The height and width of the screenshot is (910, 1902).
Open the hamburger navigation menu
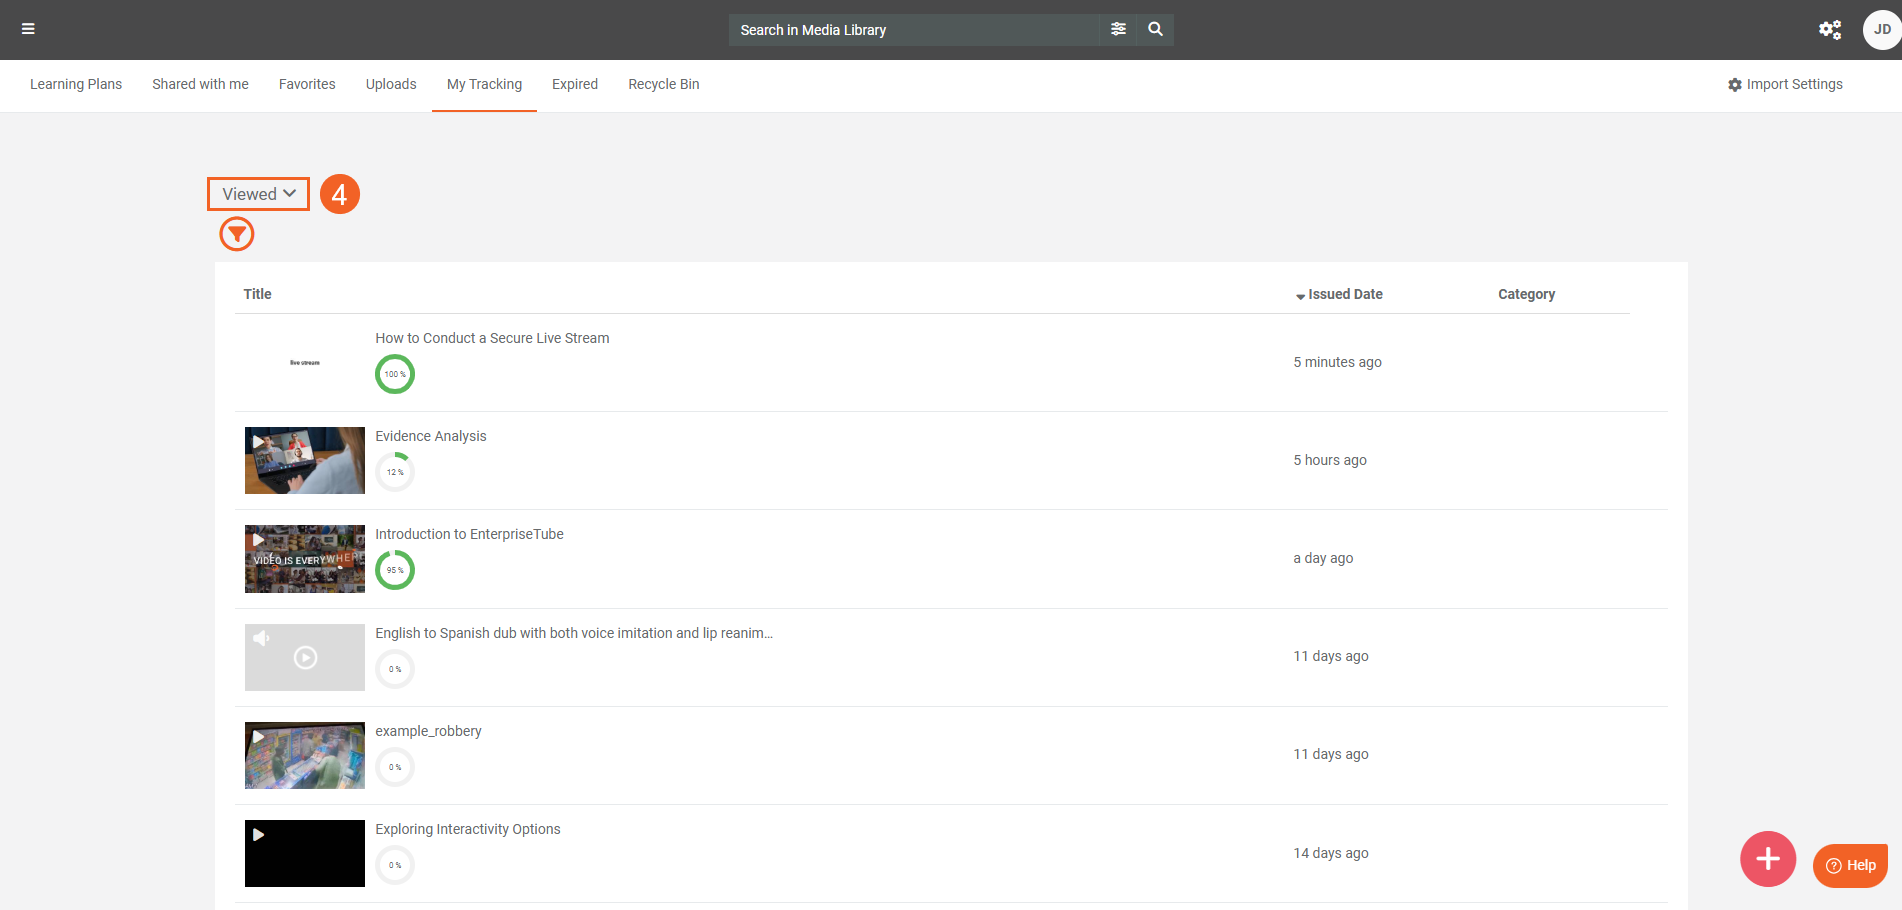[x=28, y=29]
